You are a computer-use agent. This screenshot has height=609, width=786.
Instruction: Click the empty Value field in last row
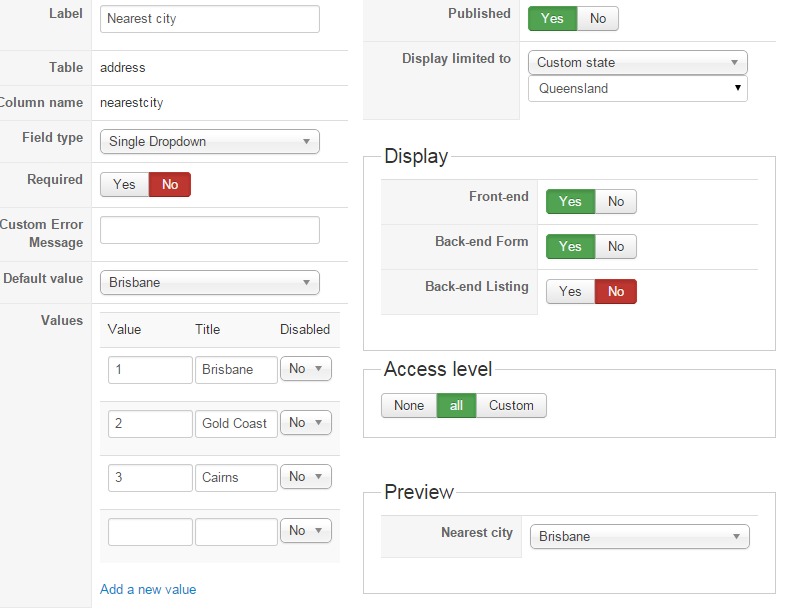(150, 531)
